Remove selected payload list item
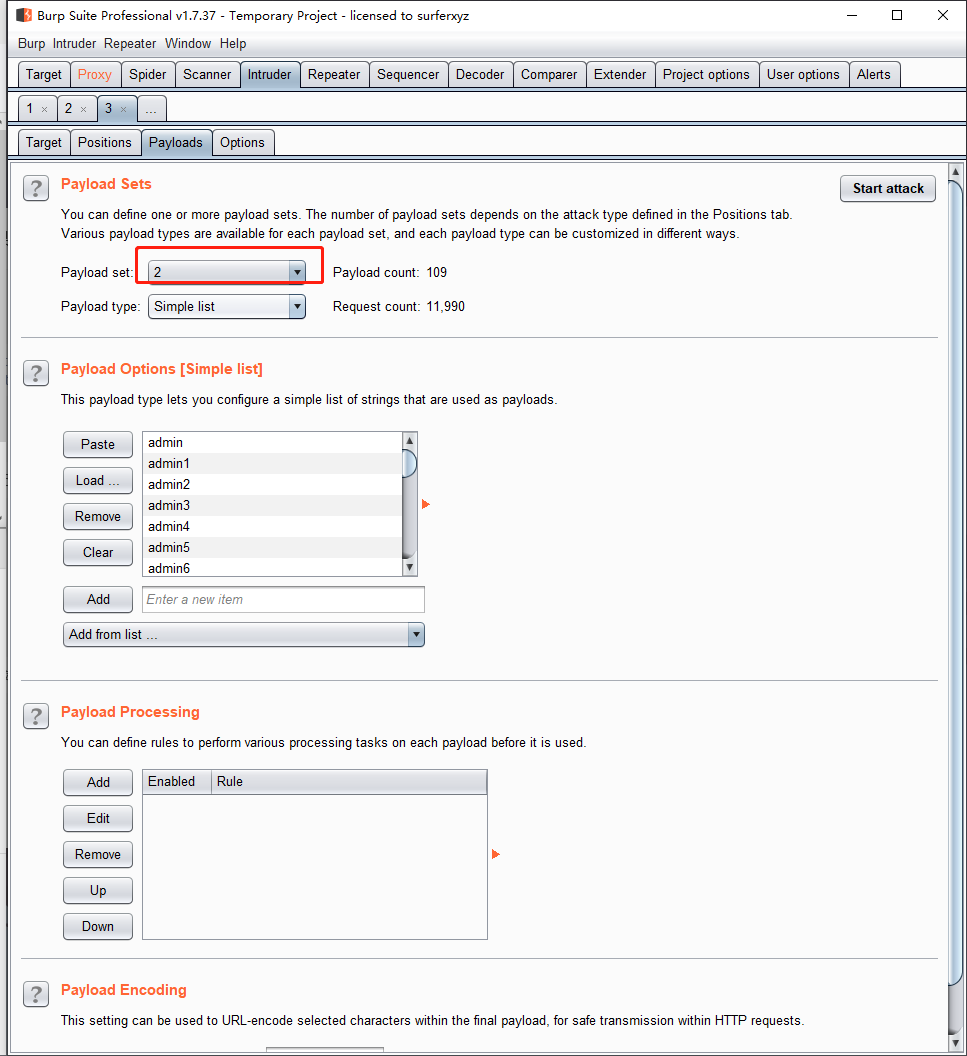This screenshot has height=1056, width=967. pos(98,517)
